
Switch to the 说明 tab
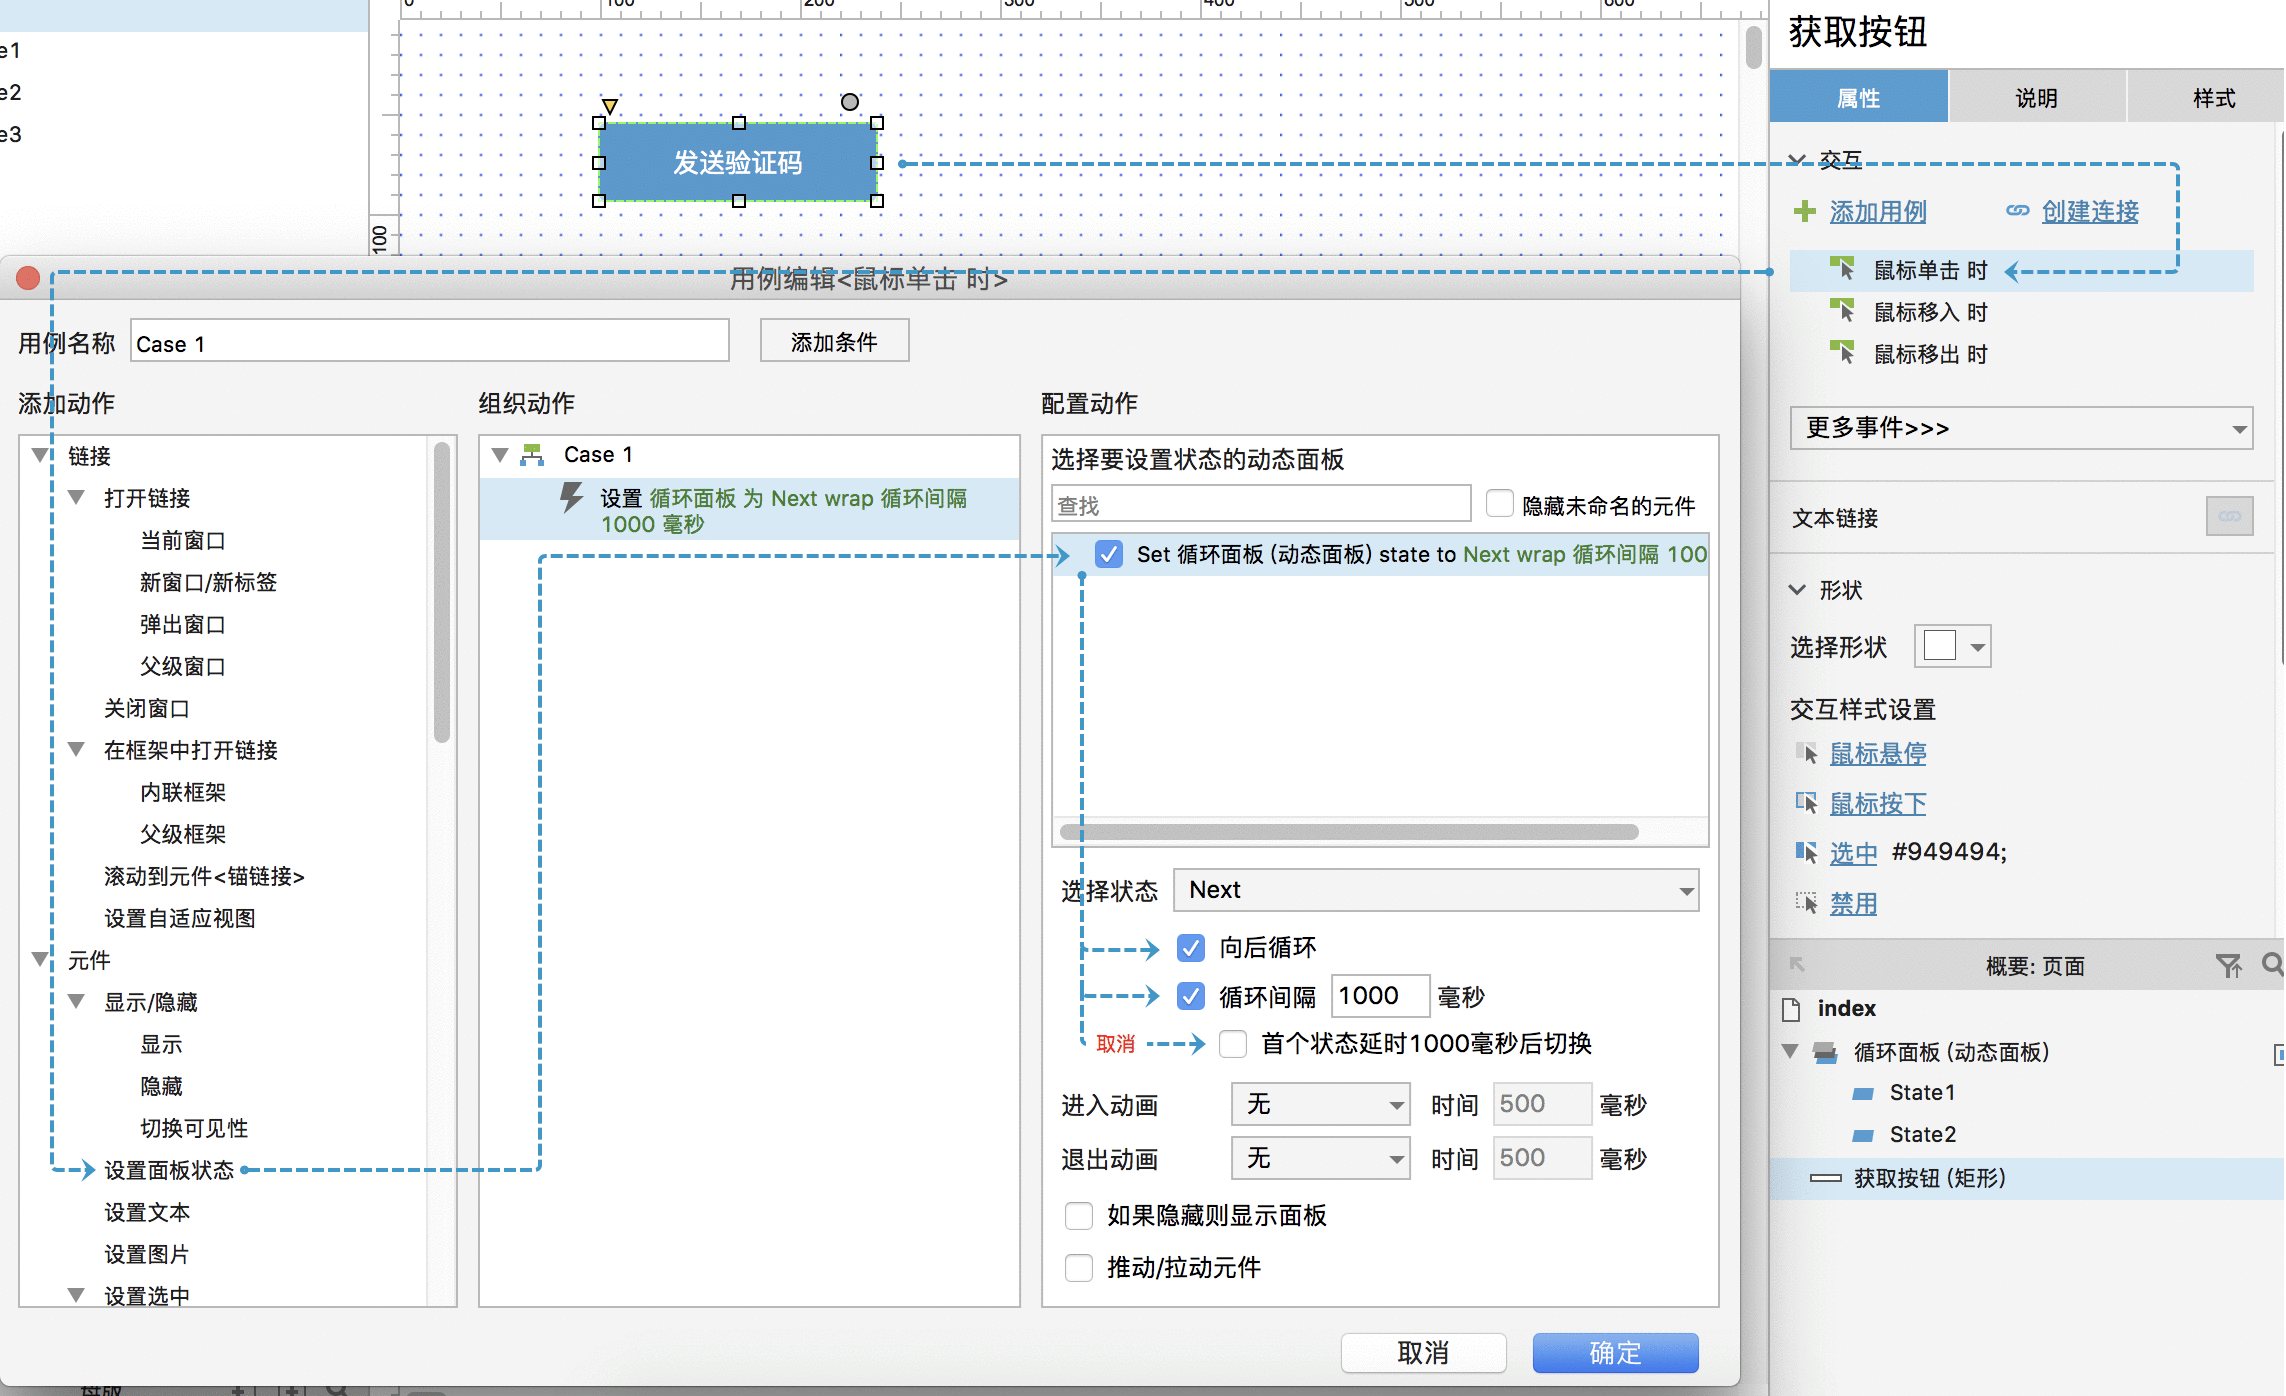2036,97
